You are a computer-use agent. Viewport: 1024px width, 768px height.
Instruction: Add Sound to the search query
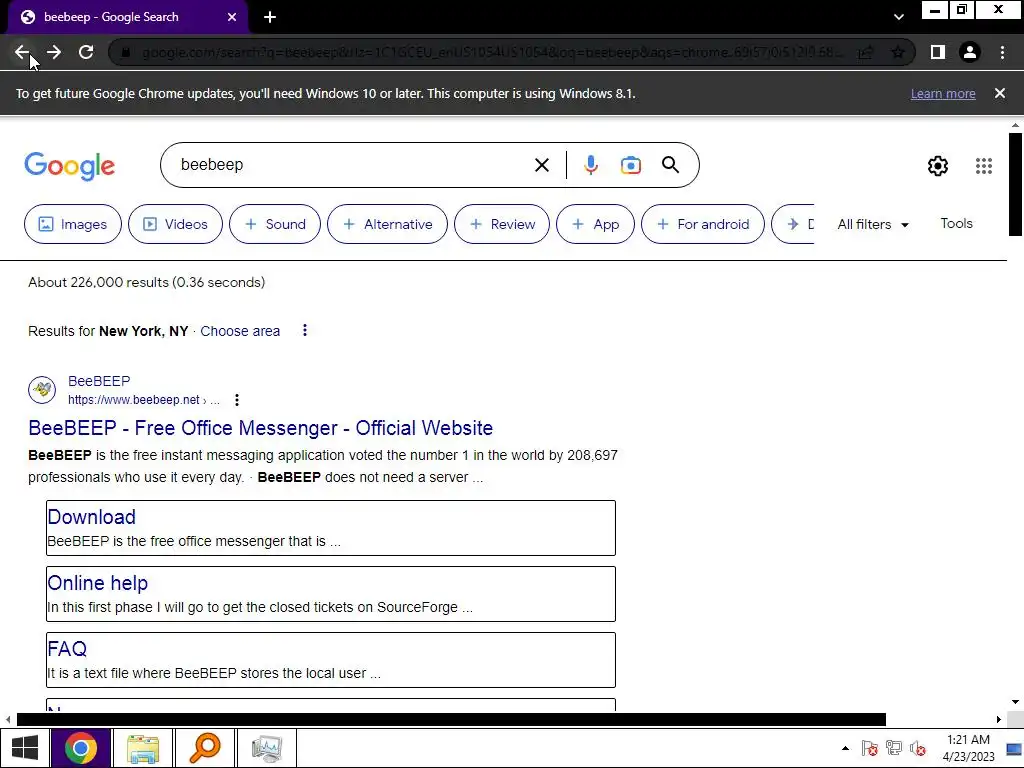pyautogui.click(x=275, y=224)
